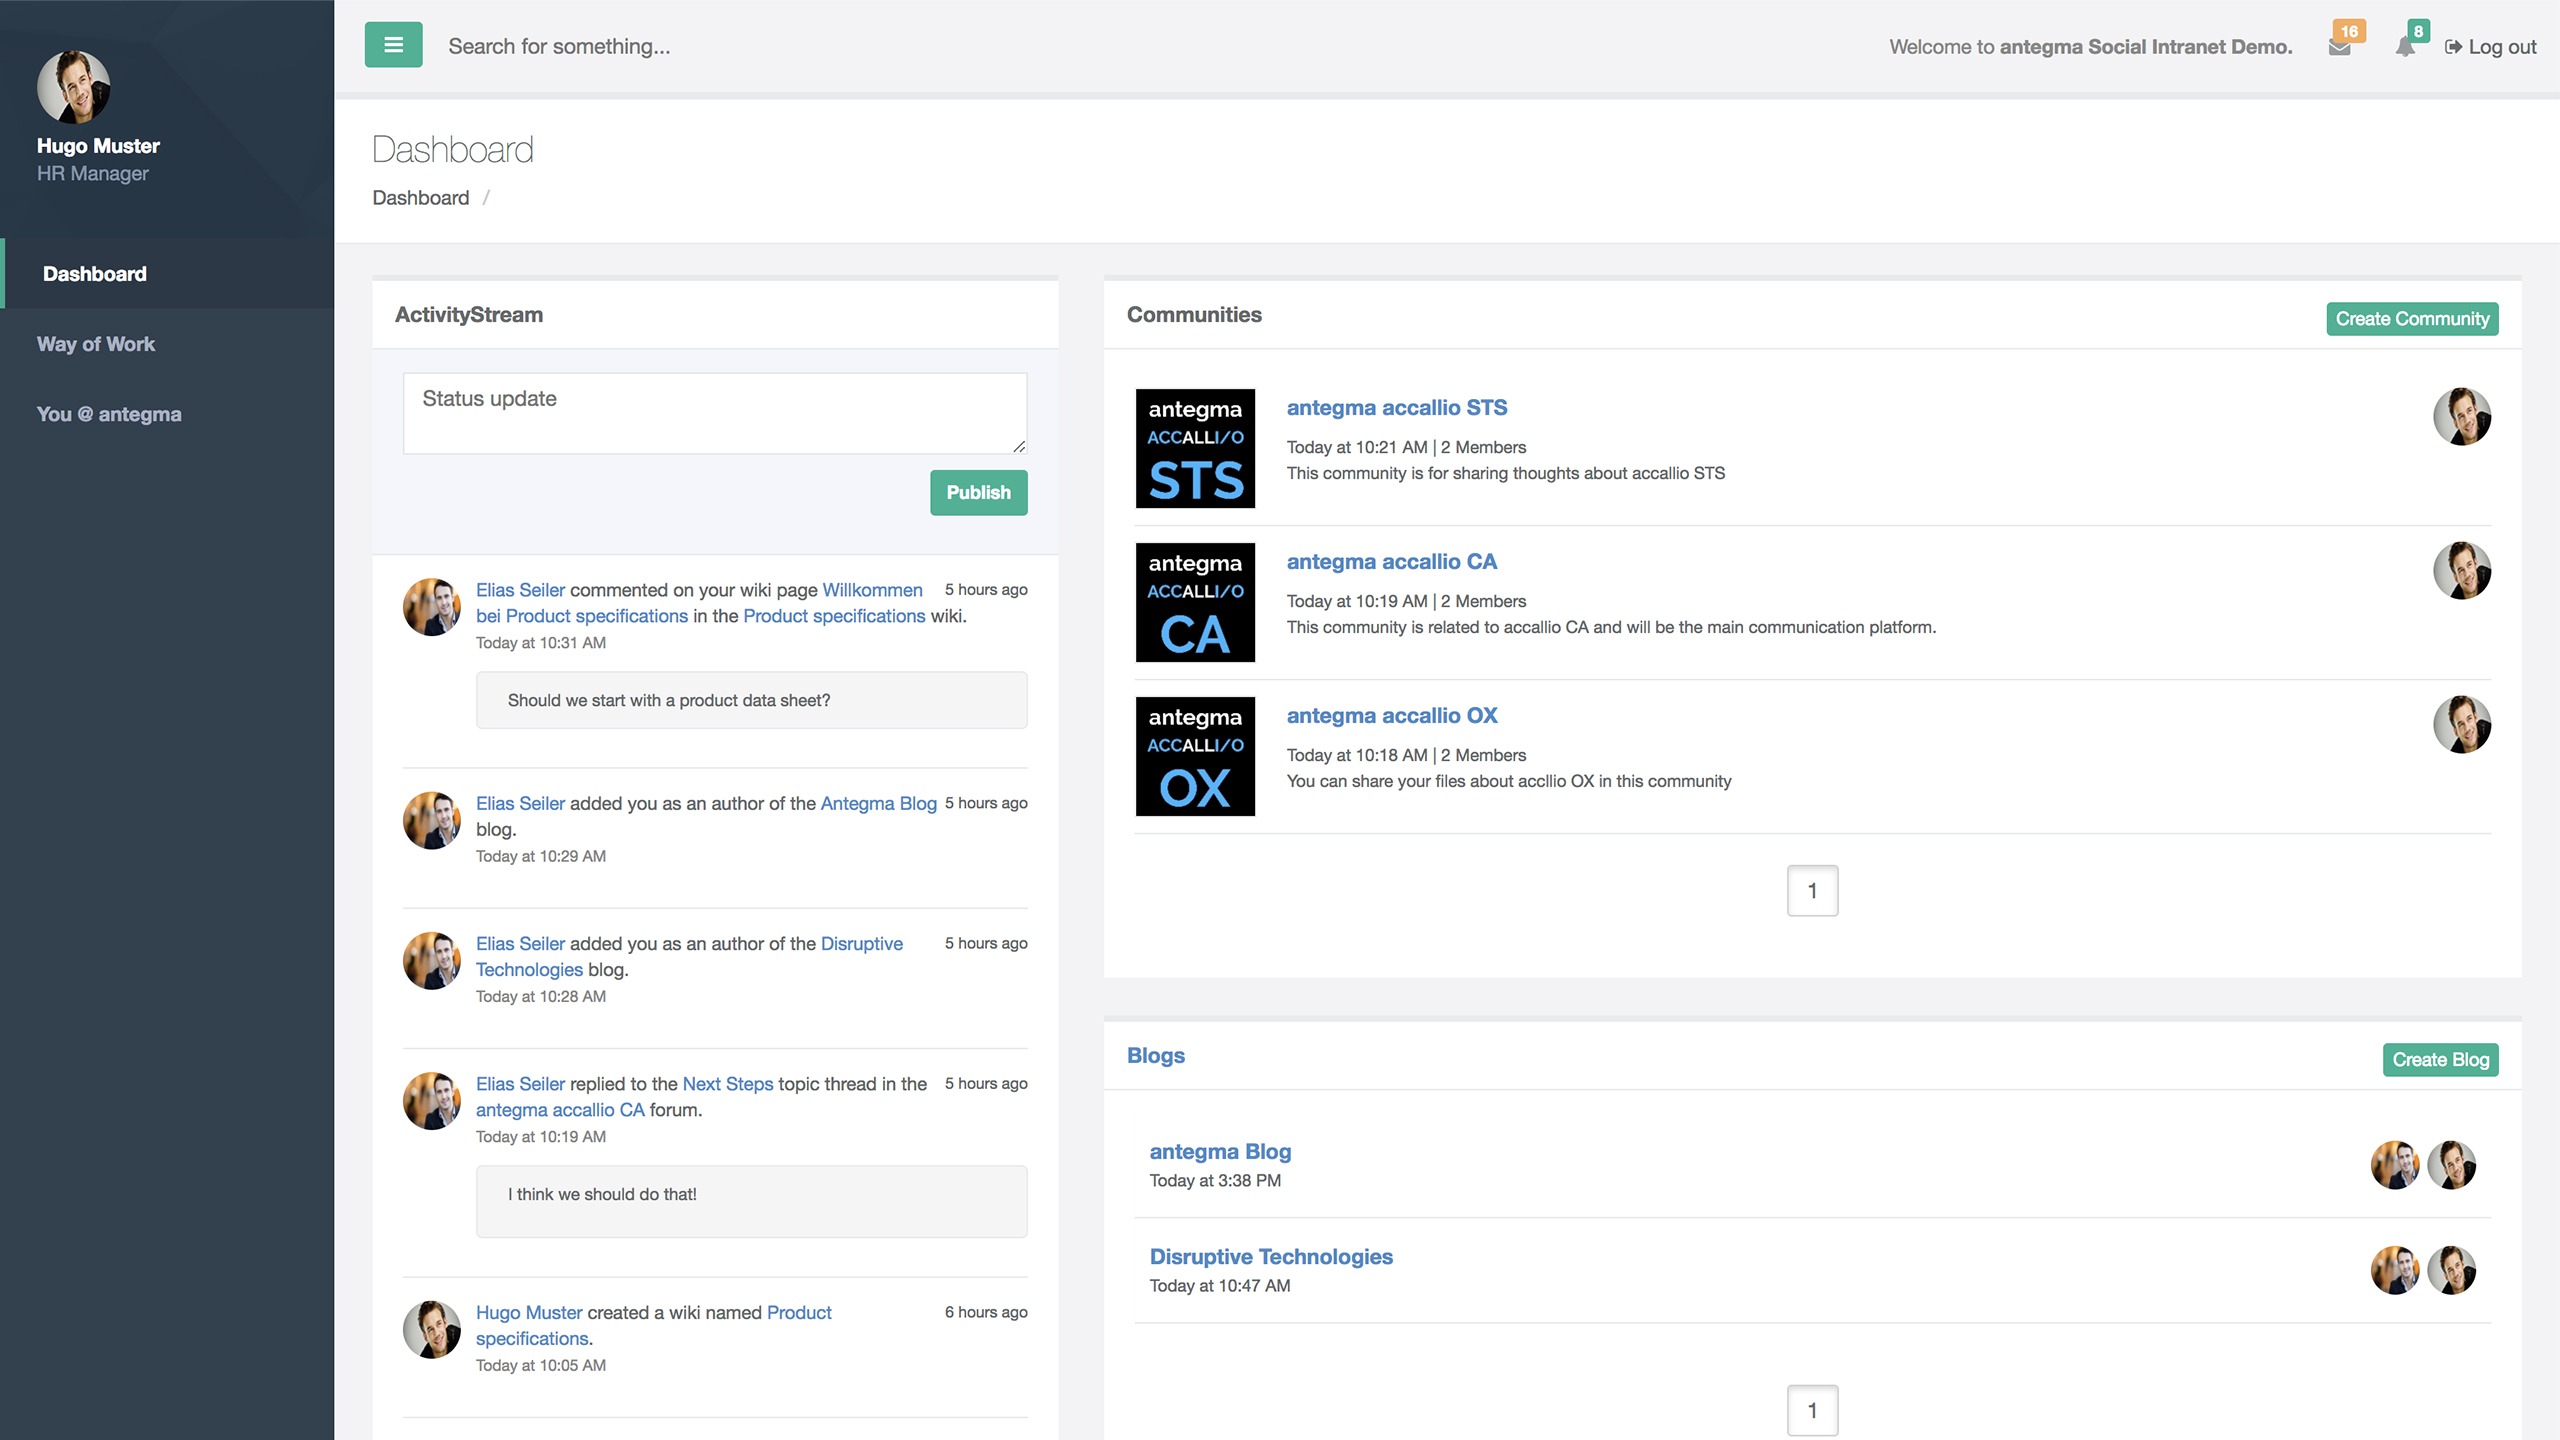This screenshot has width=2560, height=1440.
Task: Go to page 1 of Communities pagination
Action: [1812, 890]
